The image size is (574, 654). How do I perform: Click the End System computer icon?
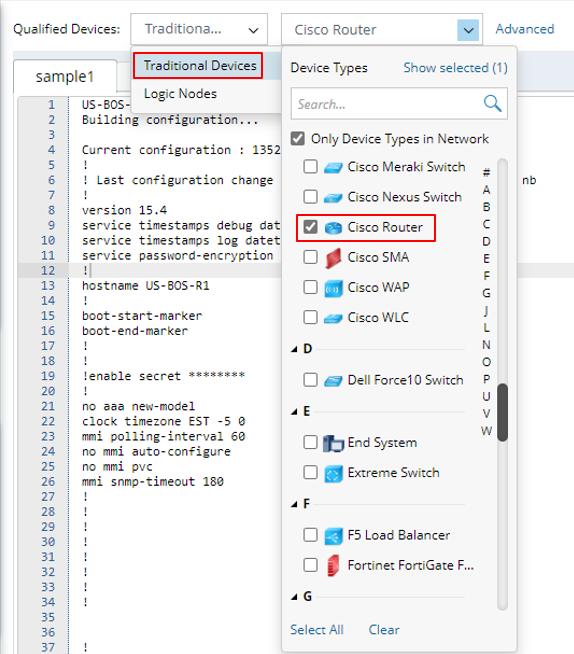tap(333, 443)
